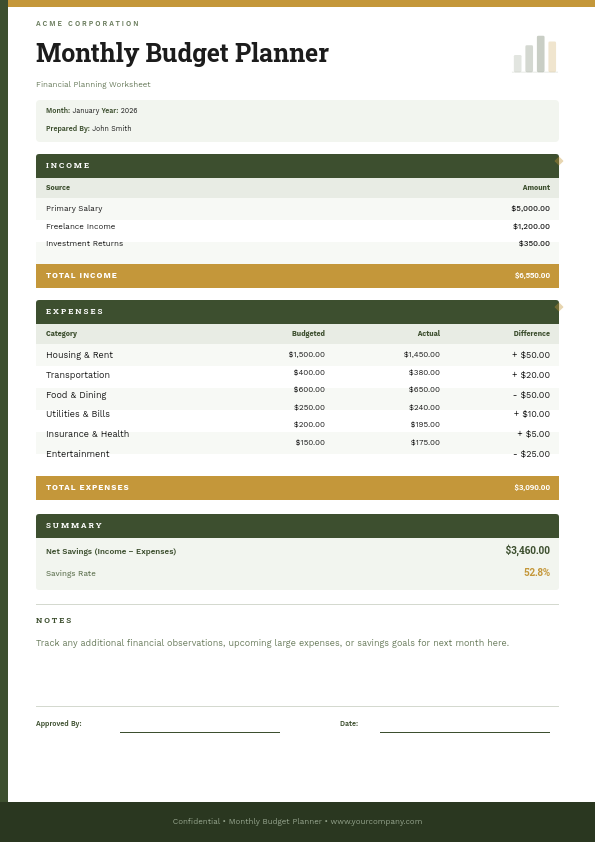The image size is (595, 842).
Task: Click the EXPENSES section header
Action: [298, 312]
